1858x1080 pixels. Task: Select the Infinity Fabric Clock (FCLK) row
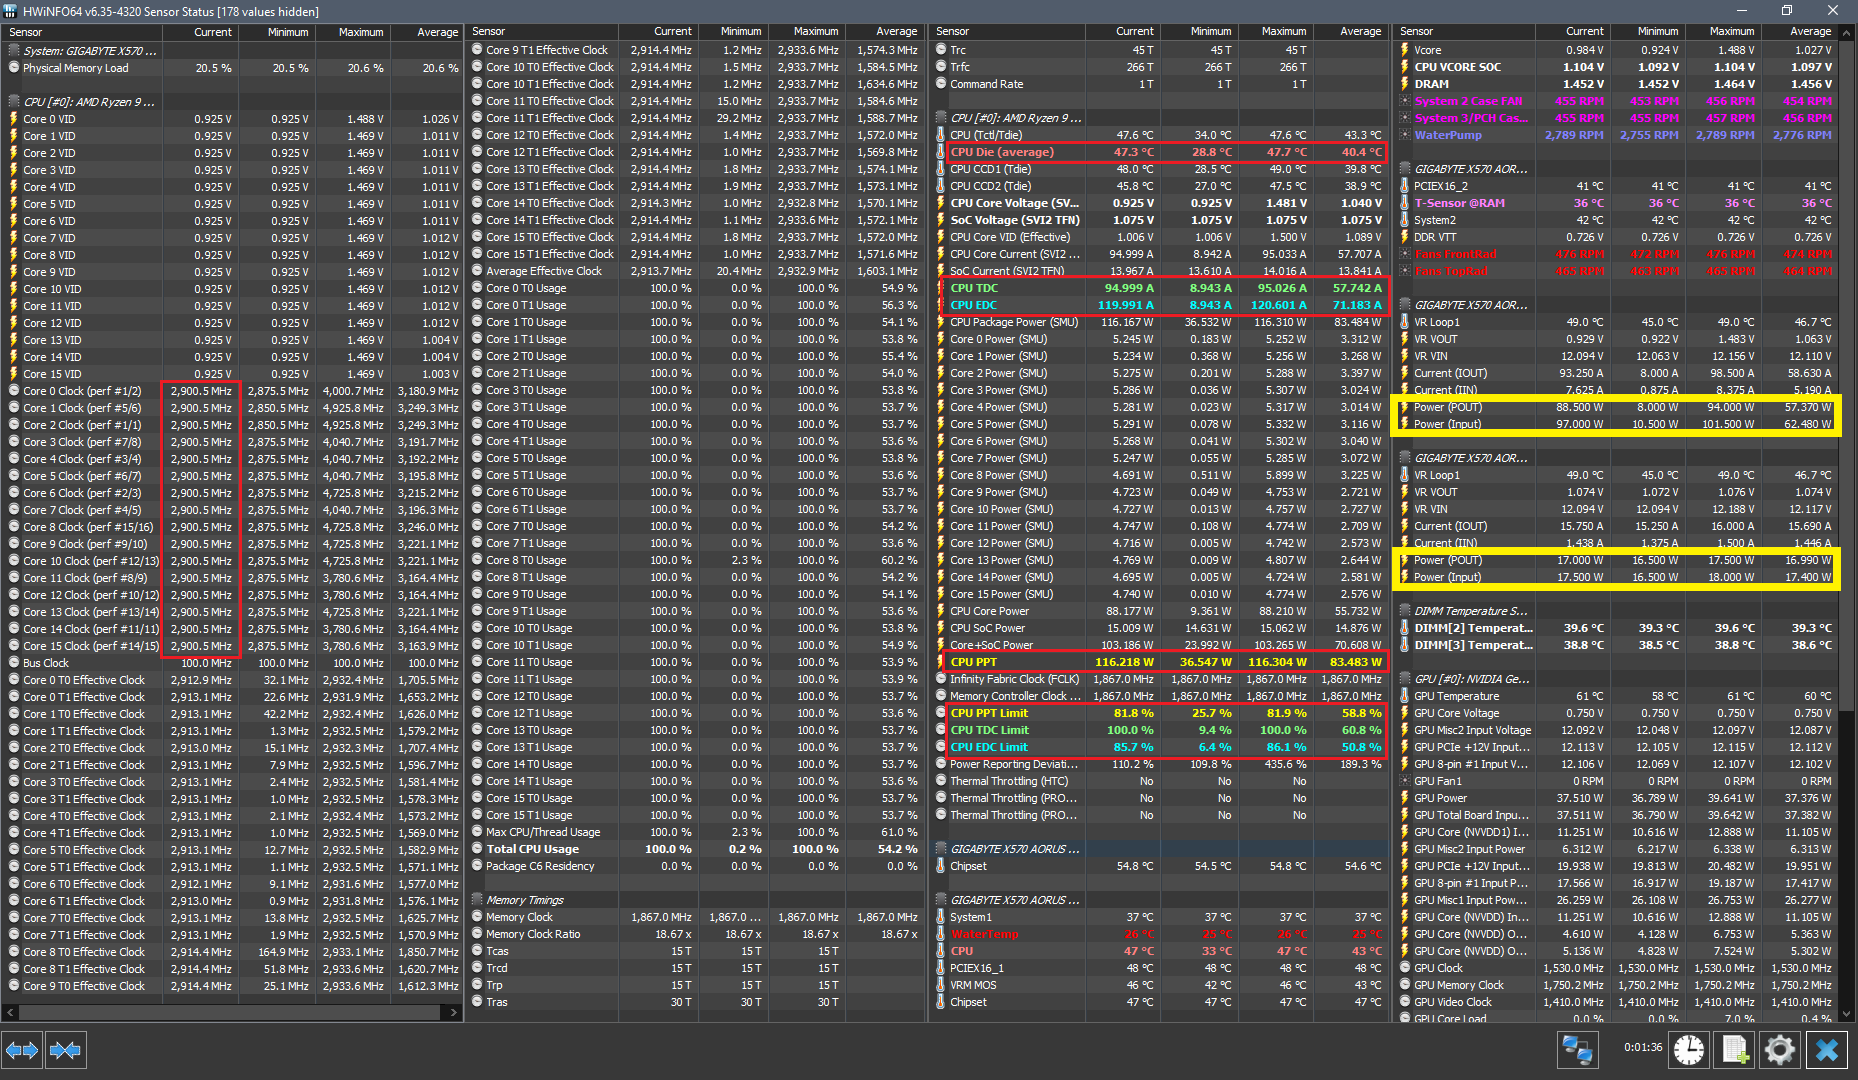point(1162,679)
